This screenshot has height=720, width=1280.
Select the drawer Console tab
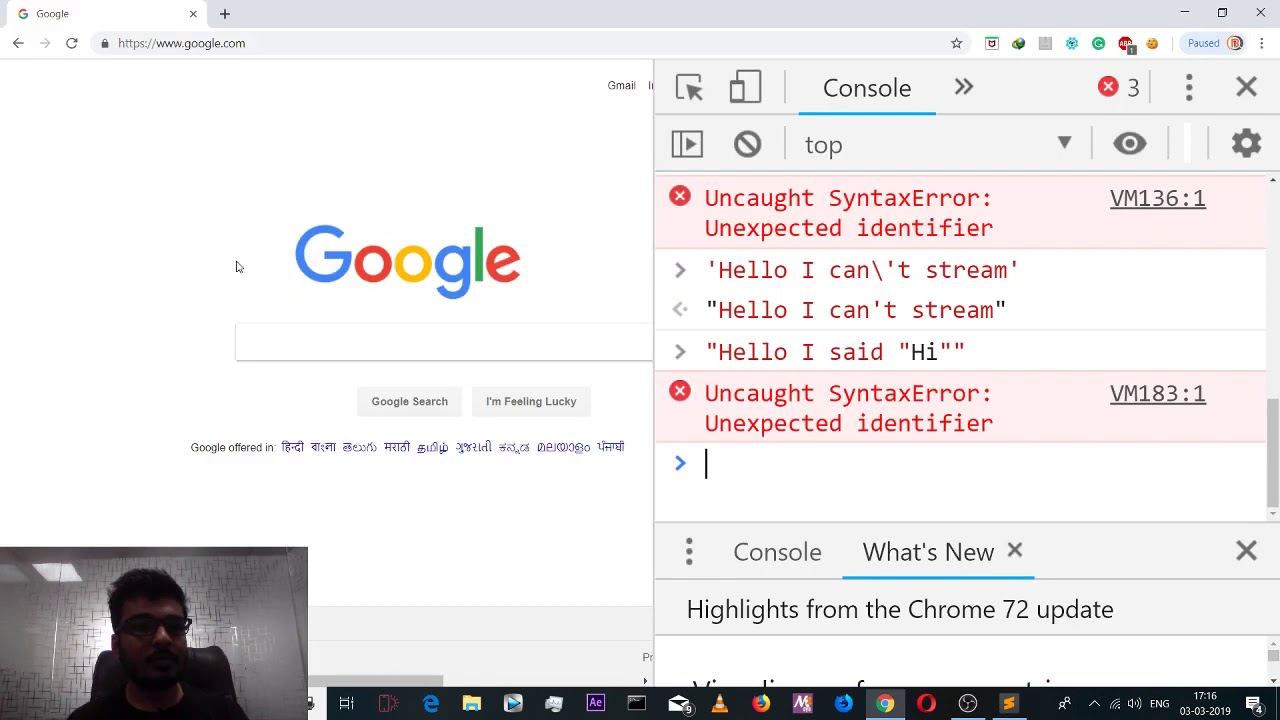click(x=777, y=552)
